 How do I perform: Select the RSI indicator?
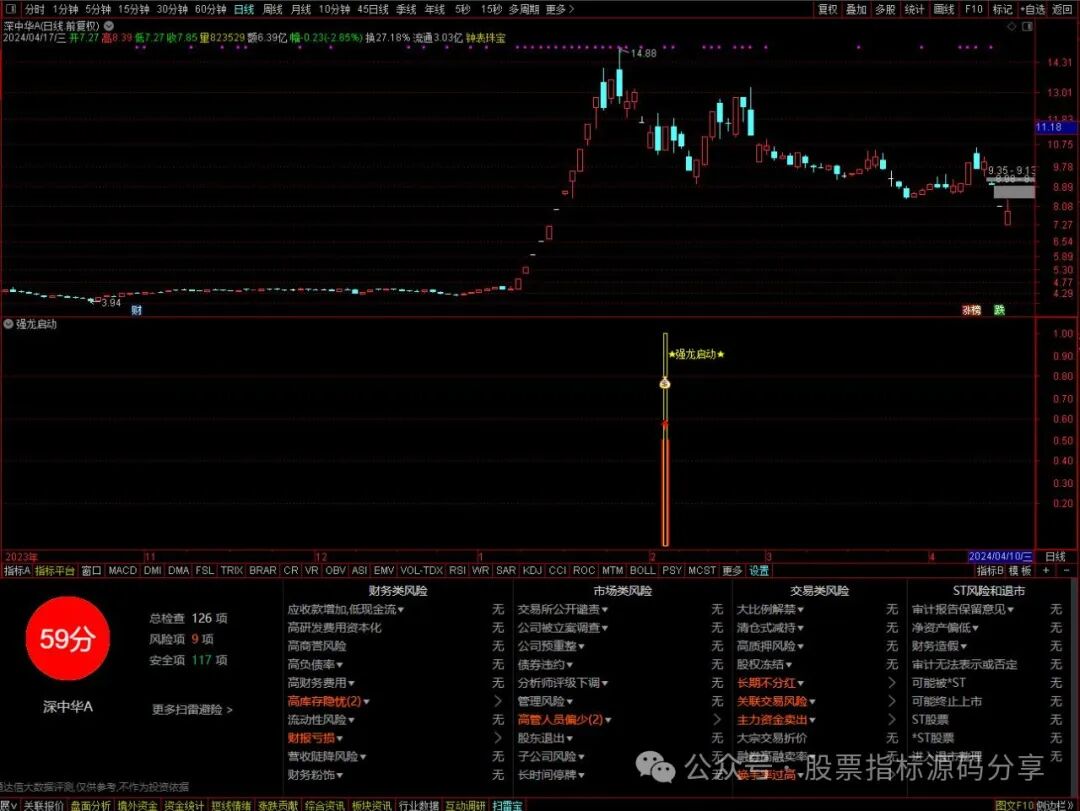457,571
